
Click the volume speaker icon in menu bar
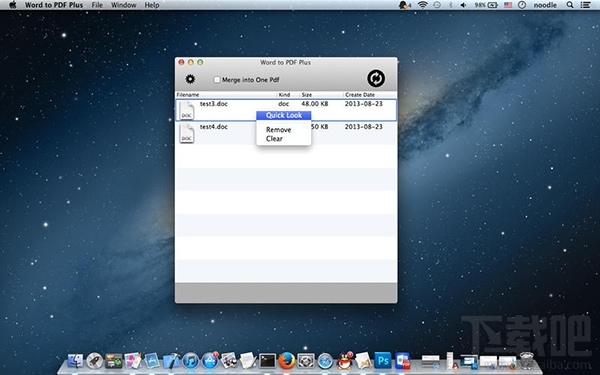point(463,5)
